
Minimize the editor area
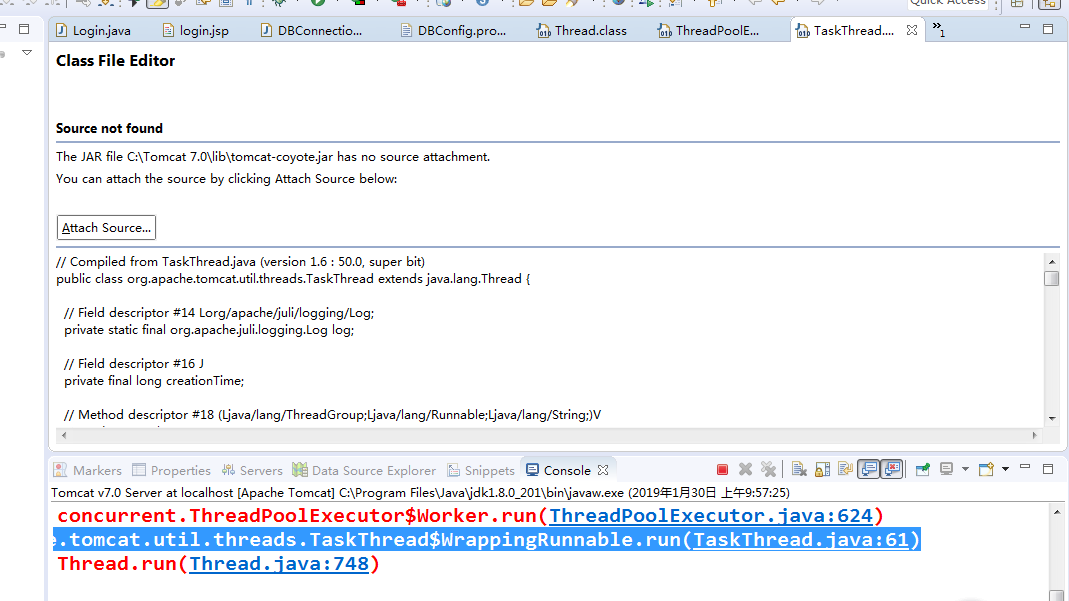pos(1025,27)
